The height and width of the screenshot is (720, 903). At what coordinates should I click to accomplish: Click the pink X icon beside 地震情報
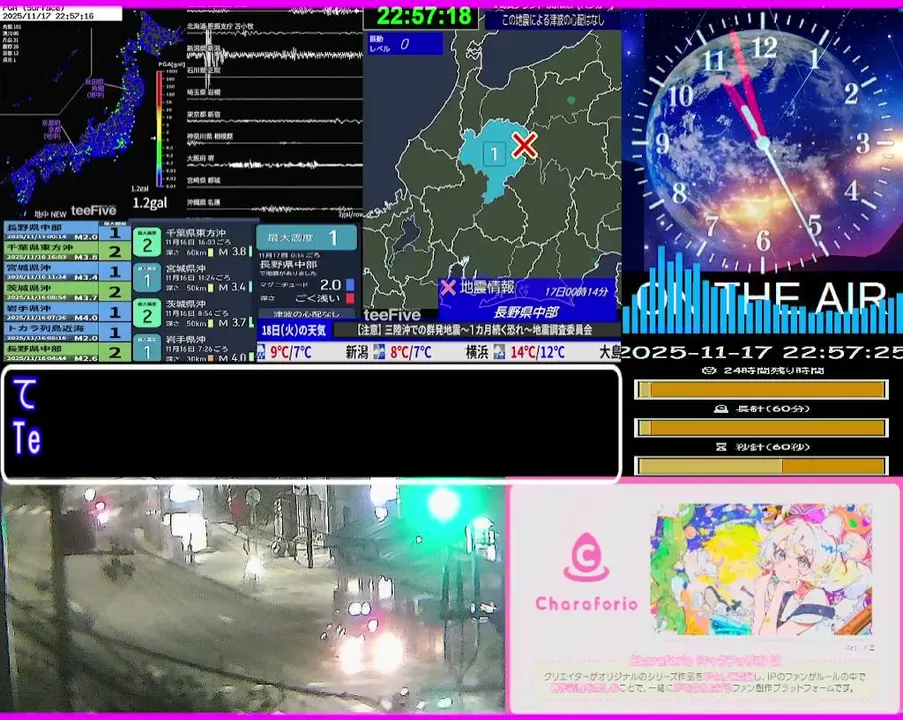click(448, 287)
